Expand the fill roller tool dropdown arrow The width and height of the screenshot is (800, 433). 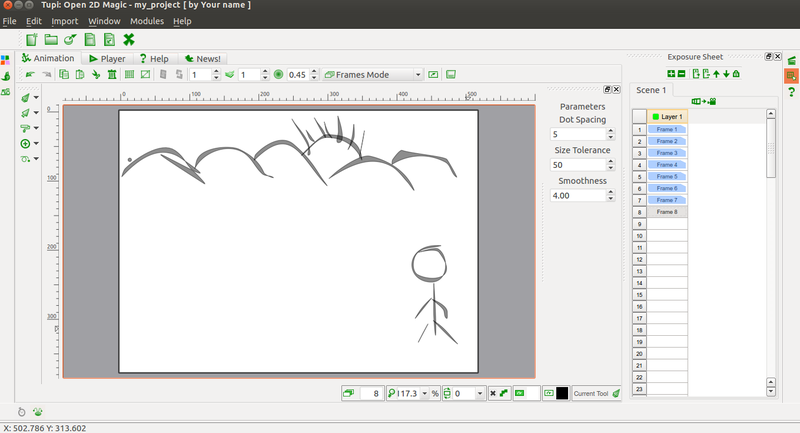click(x=36, y=128)
